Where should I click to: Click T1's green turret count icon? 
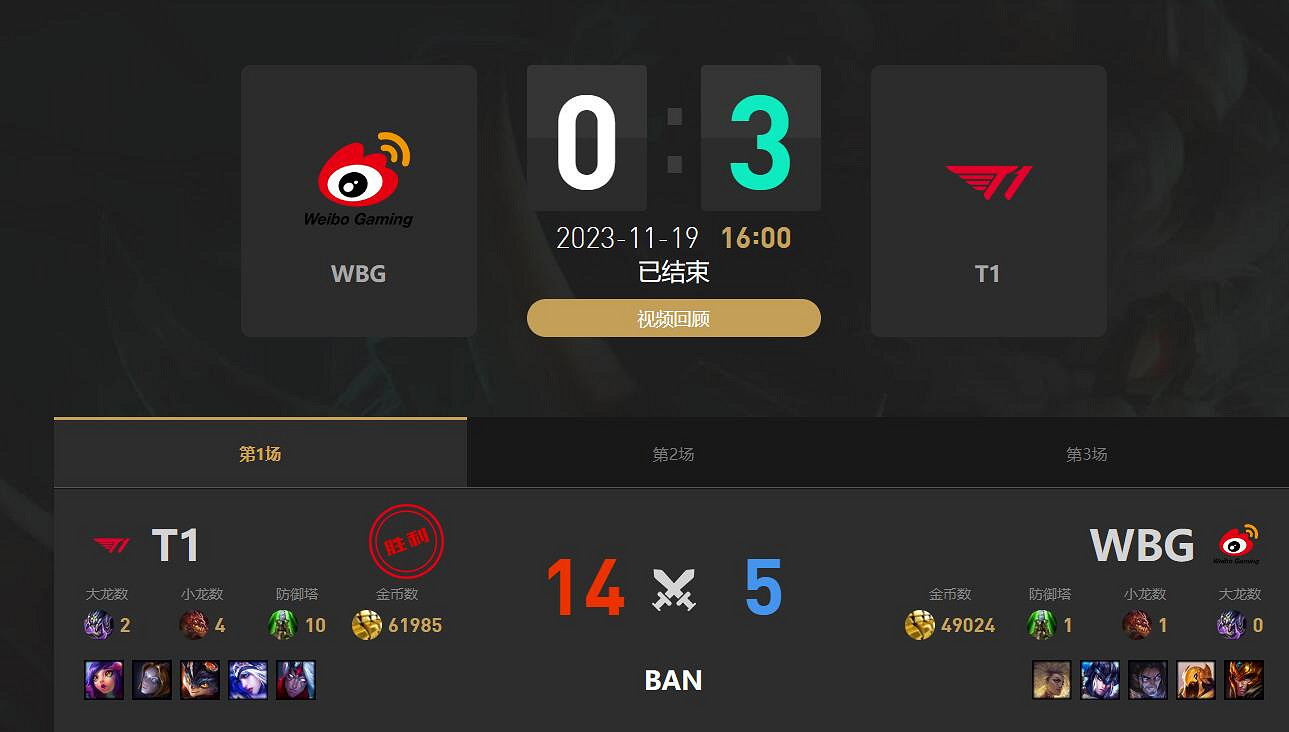point(283,625)
